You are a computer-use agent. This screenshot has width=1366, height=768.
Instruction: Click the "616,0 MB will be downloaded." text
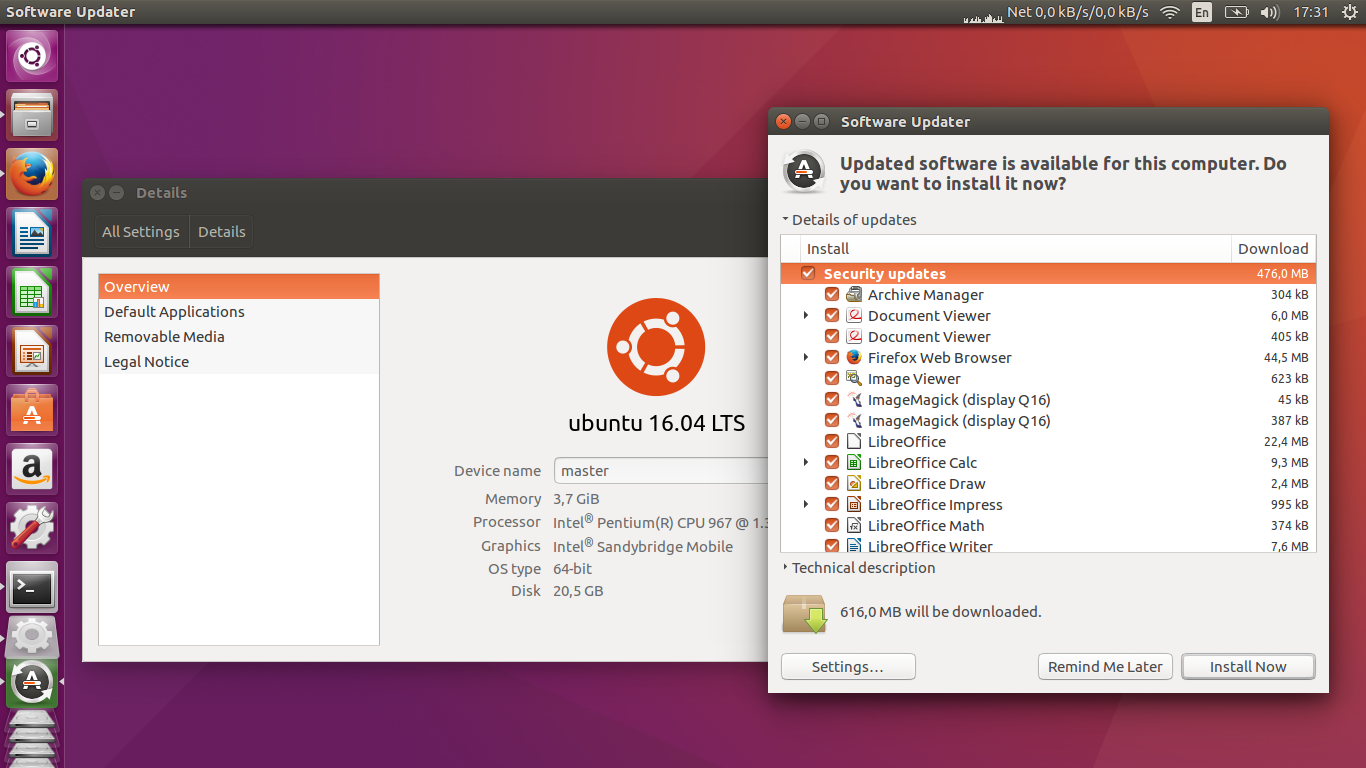coord(940,612)
